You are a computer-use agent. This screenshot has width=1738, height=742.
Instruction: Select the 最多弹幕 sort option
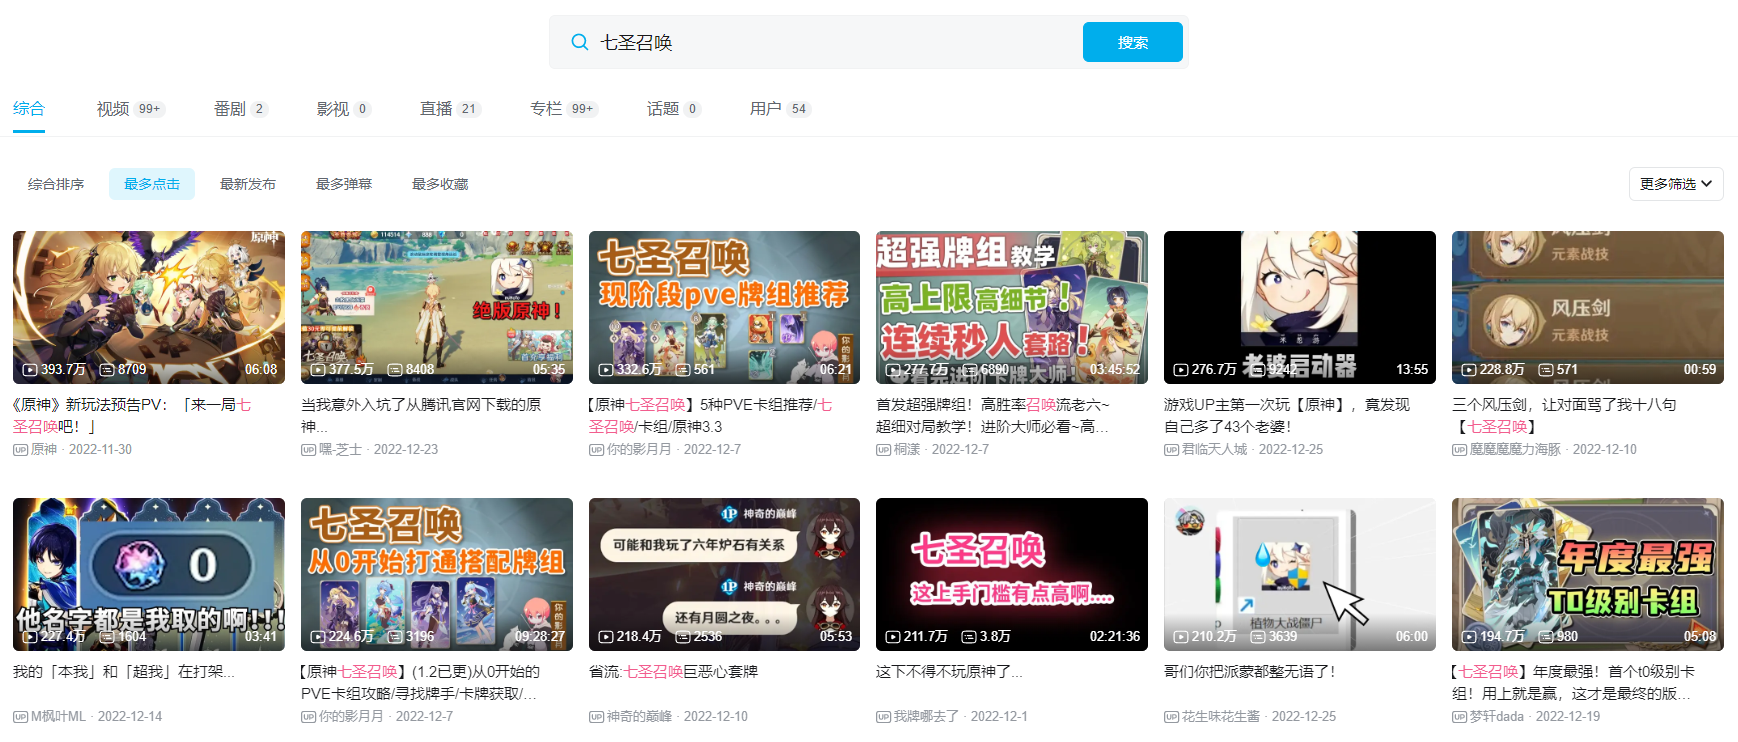[x=344, y=184]
